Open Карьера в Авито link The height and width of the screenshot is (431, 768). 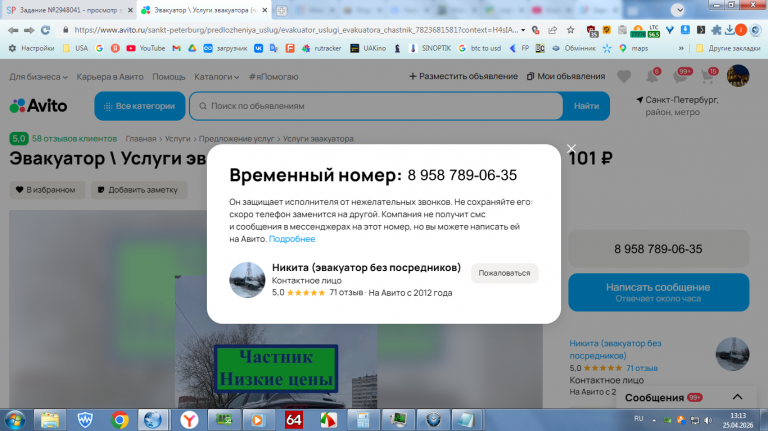[x=110, y=77]
